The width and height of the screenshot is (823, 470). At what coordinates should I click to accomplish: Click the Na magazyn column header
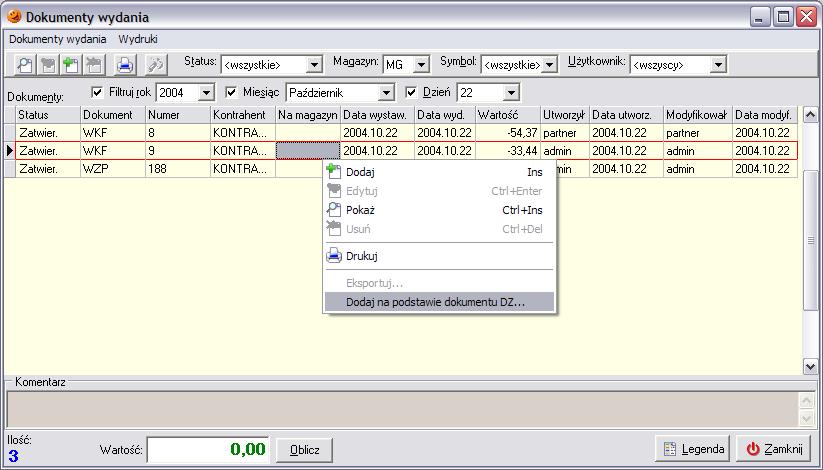click(308, 114)
